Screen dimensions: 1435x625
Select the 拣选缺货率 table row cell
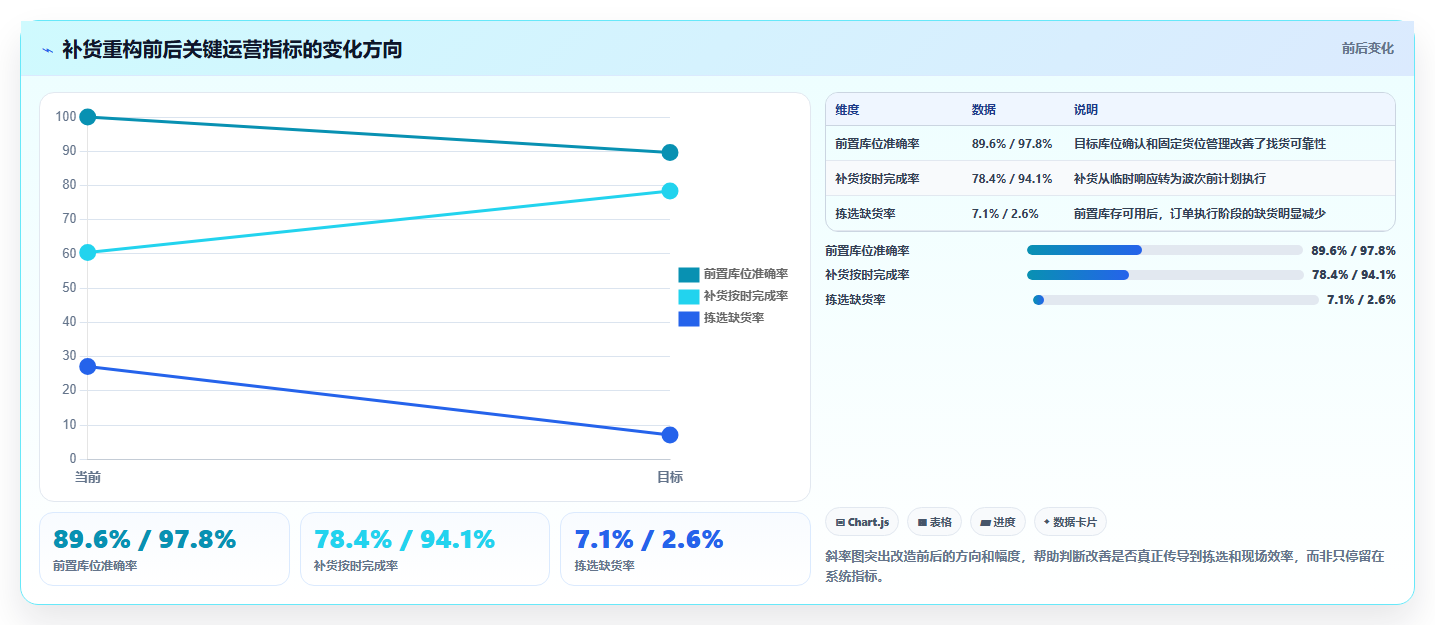coord(865,213)
